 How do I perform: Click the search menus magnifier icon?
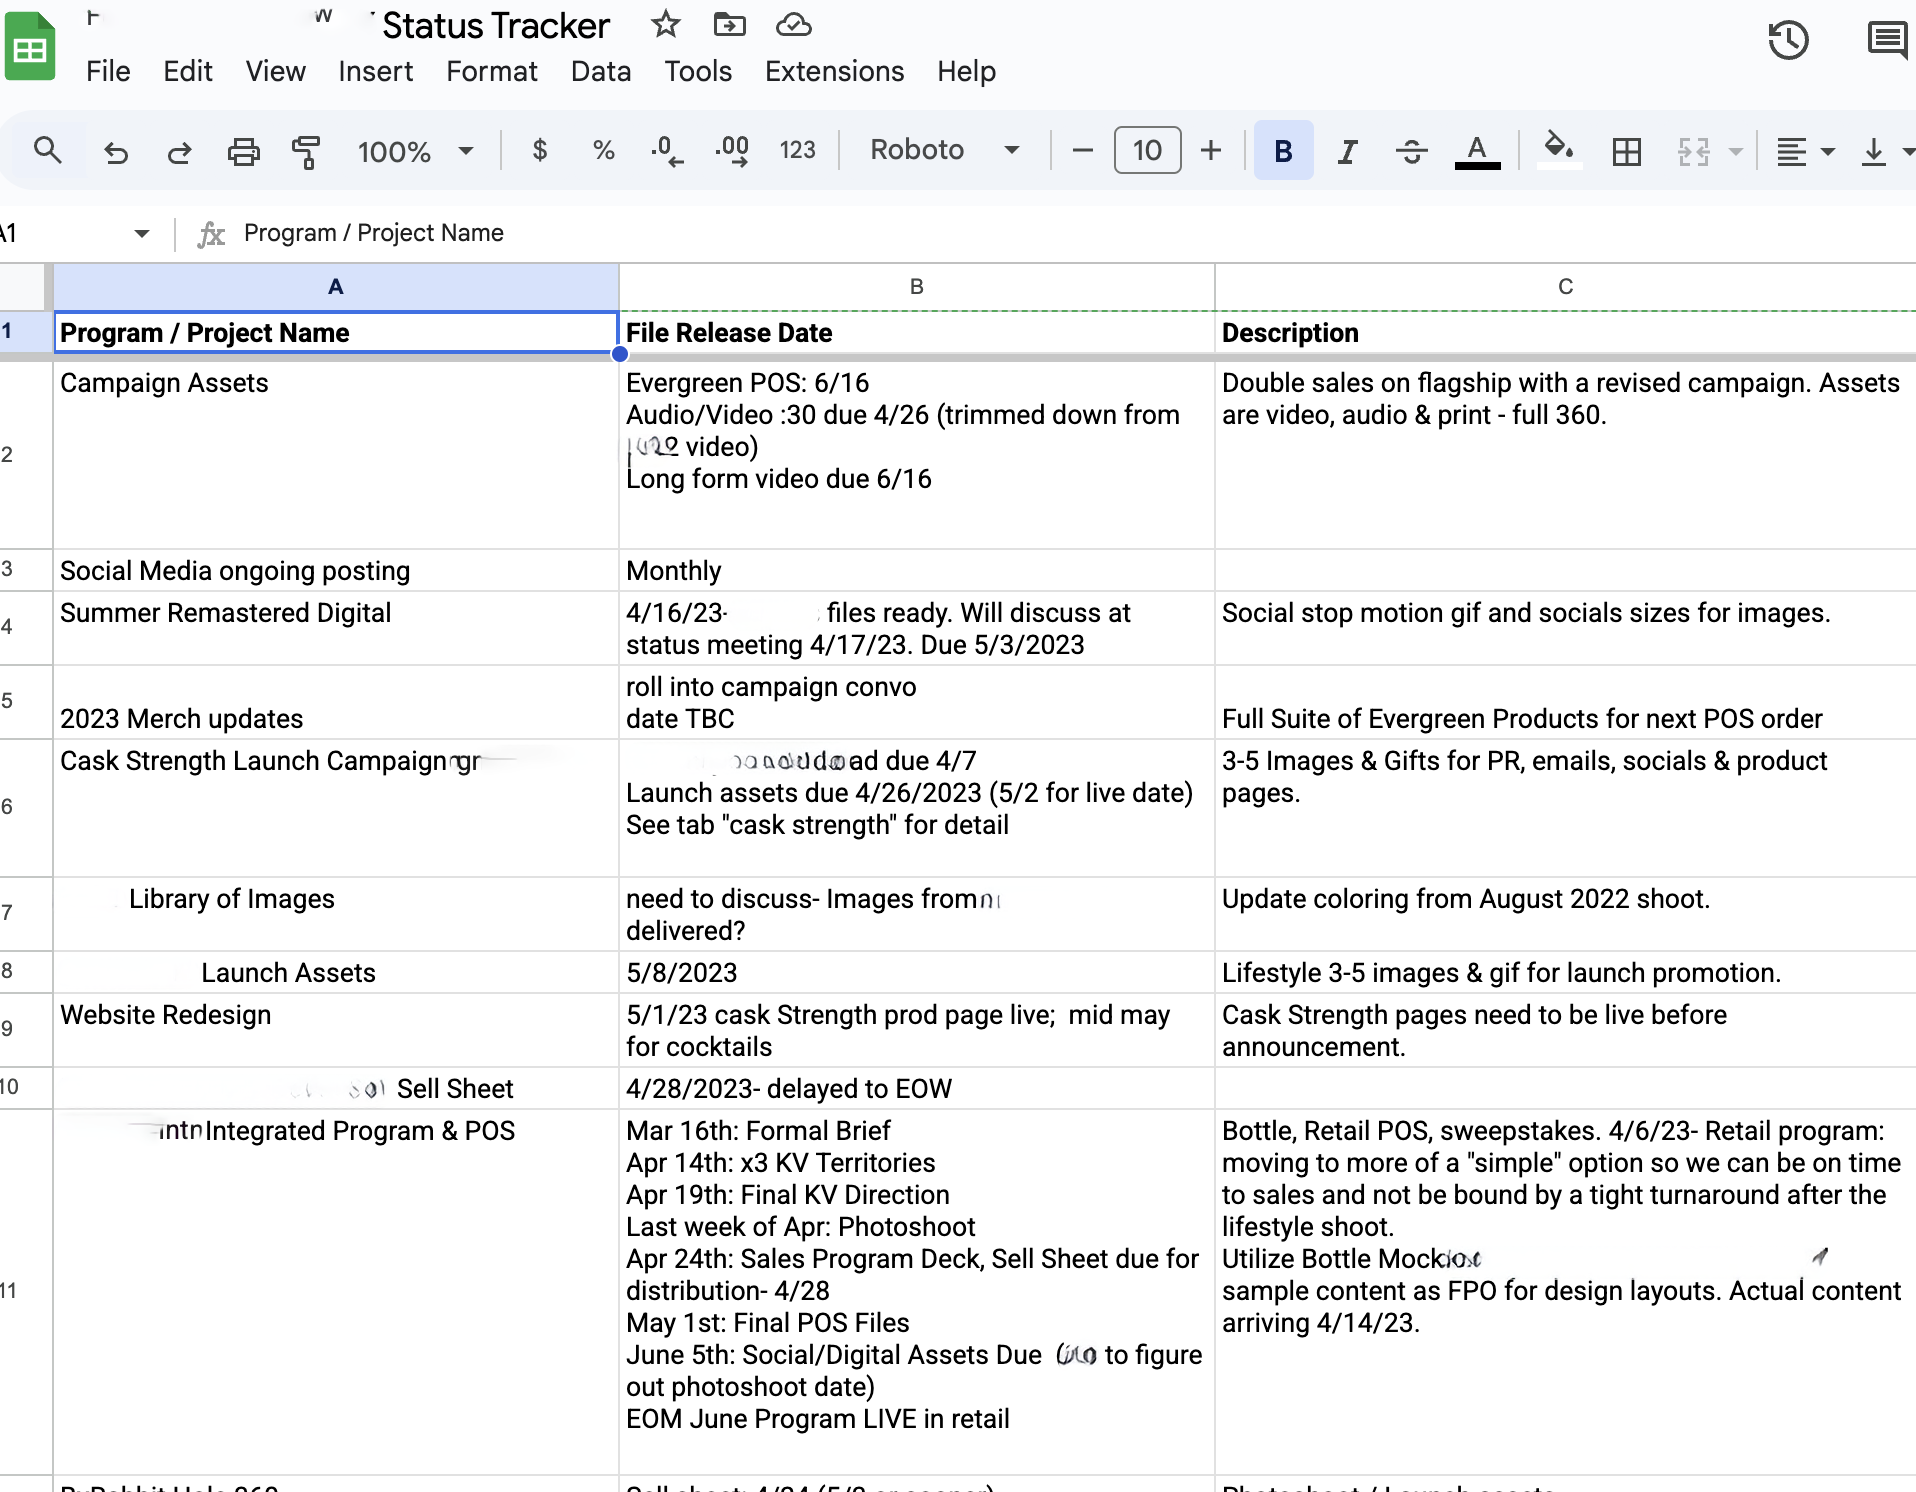pos(47,151)
